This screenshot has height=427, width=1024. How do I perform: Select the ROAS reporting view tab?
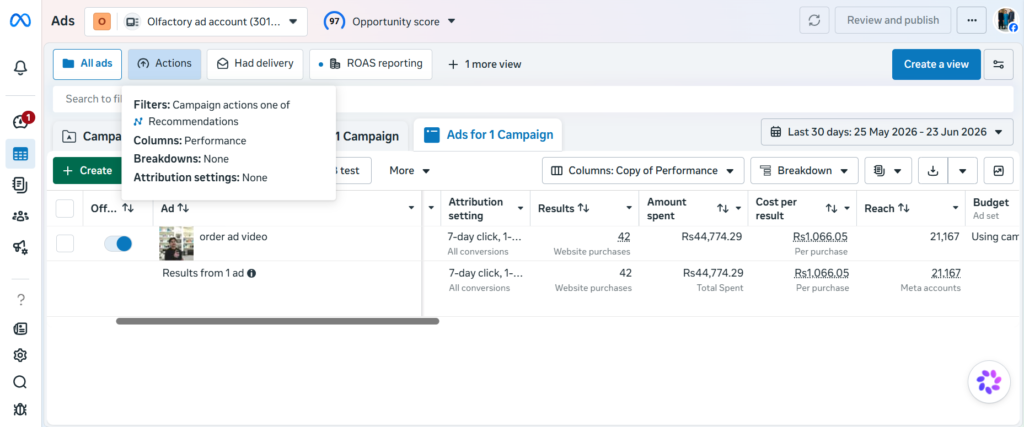click(x=370, y=64)
